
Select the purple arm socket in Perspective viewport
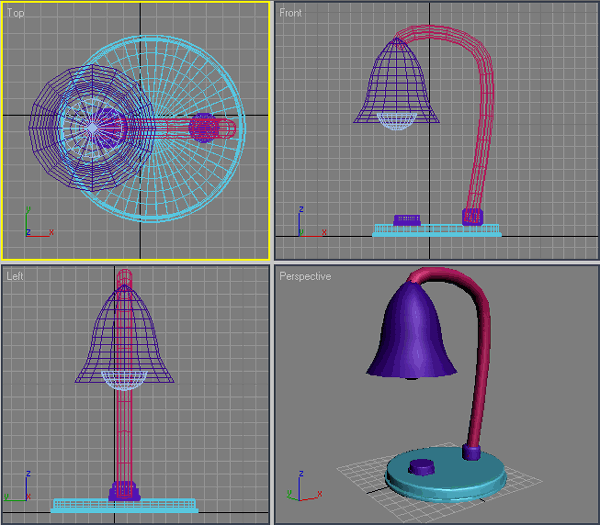[471, 452]
